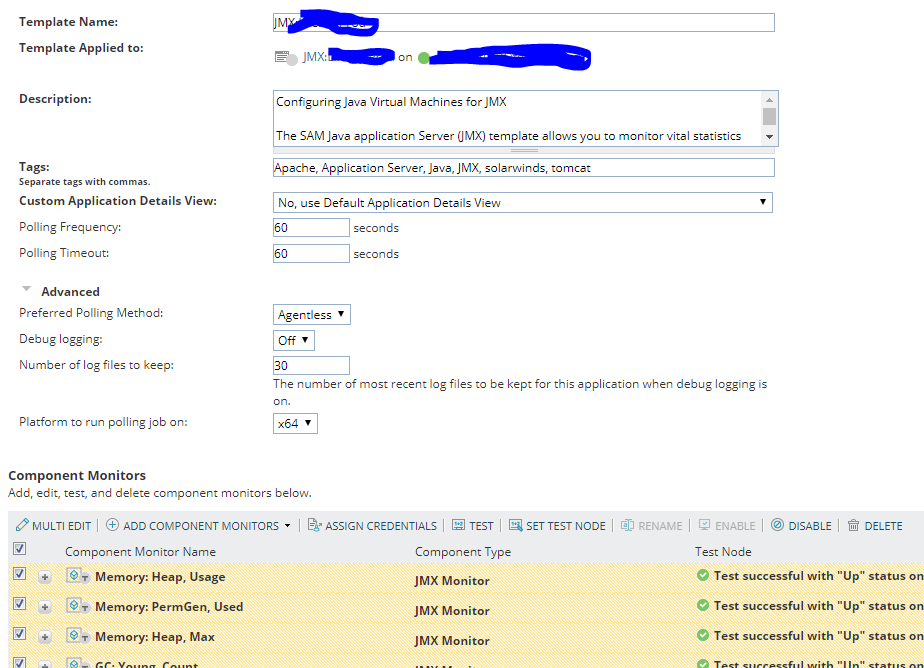Uncheck the Memory: Heap, Usage checkbox
The width and height of the screenshot is (924, 668).
19,574
